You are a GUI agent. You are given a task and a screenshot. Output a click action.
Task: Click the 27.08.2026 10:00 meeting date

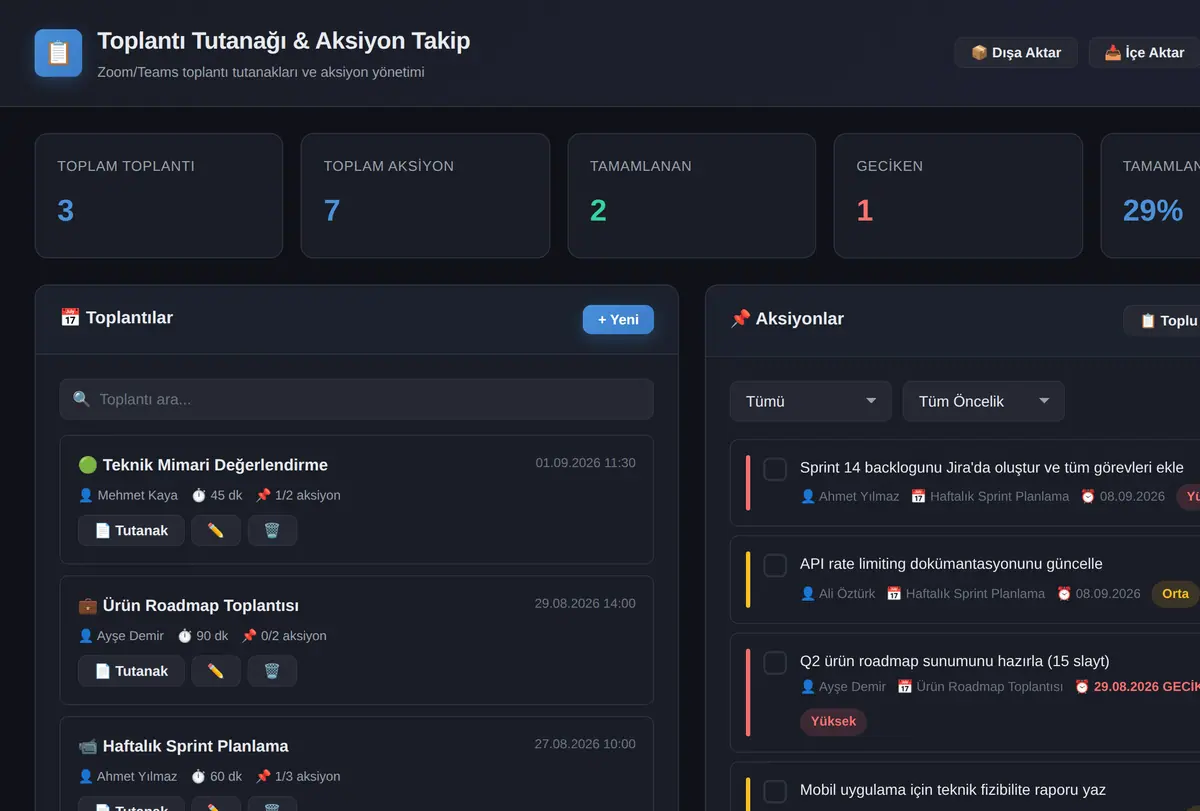(x=585, y=744)
